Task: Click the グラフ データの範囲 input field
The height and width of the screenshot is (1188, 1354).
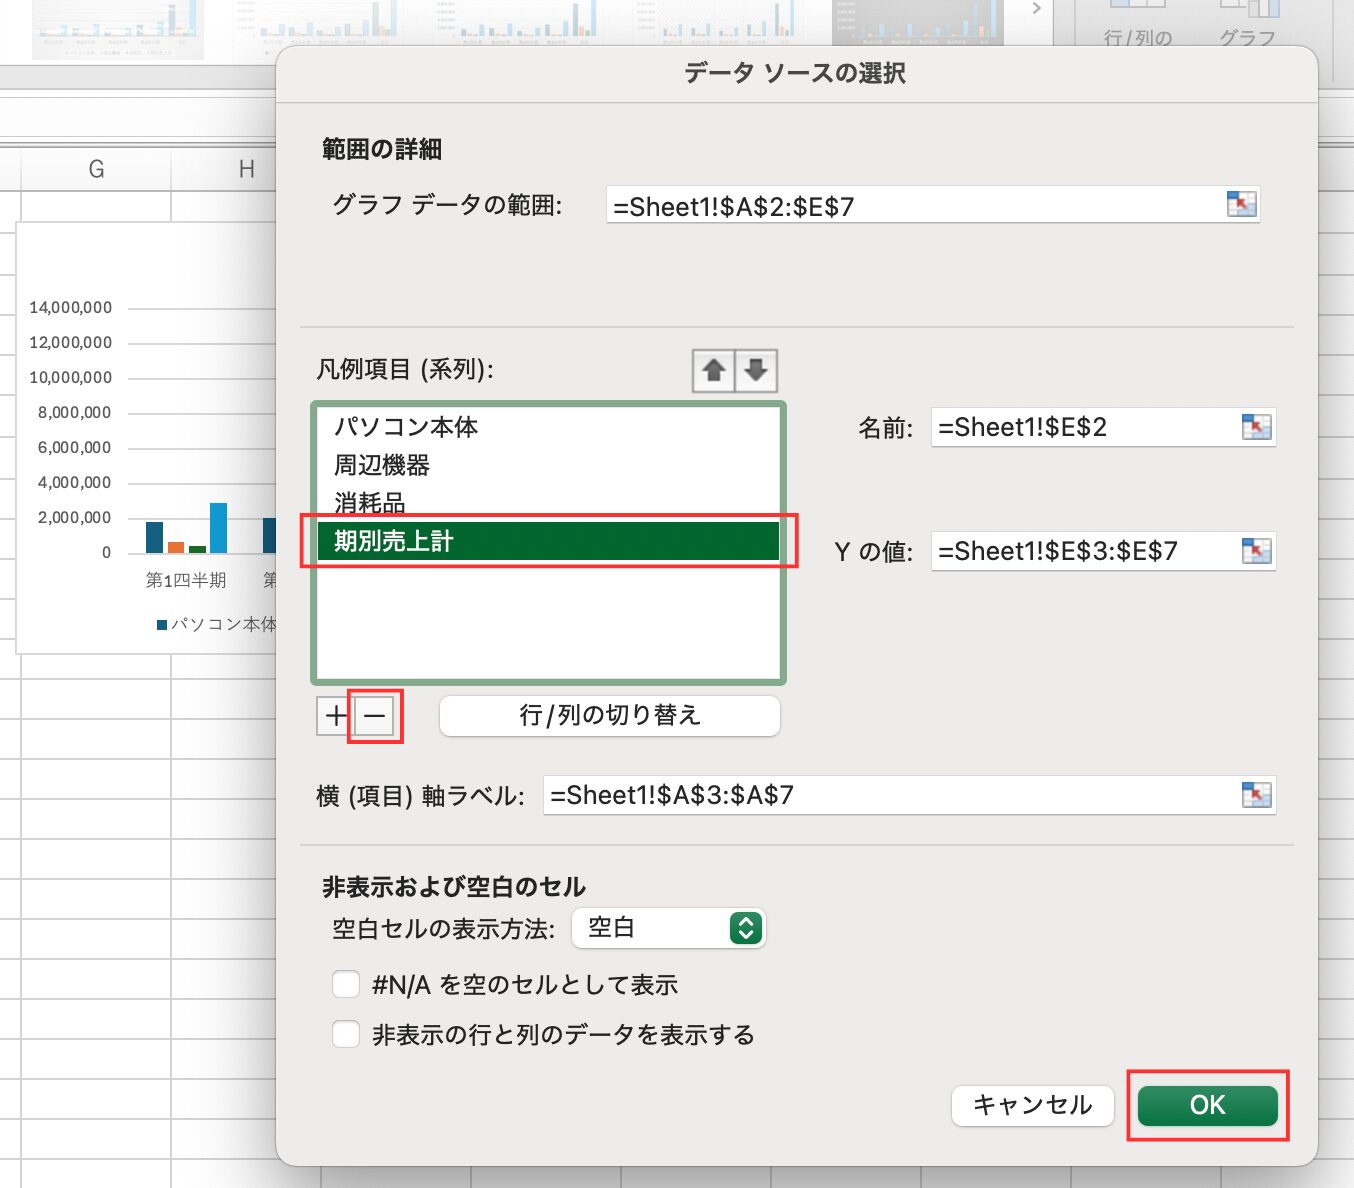Action: point(910,206)
